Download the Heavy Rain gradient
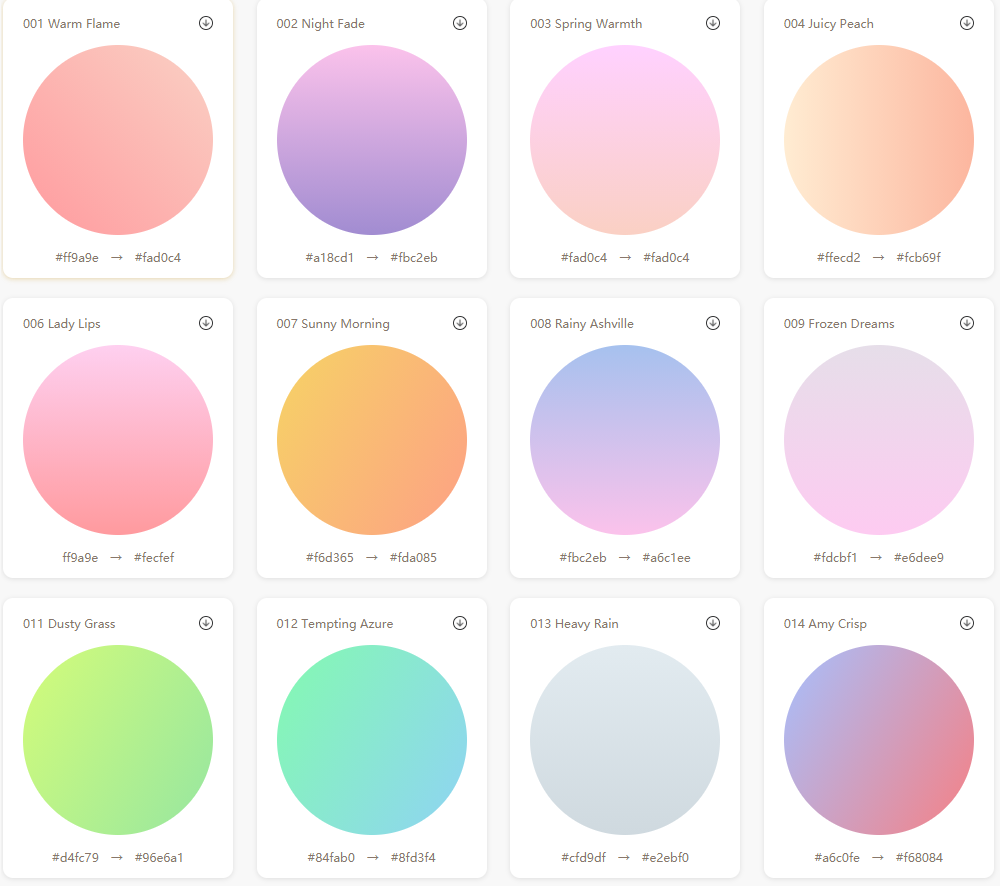Image resolution: width=1000 pixels, height=886 pixels. pos(713,623)
